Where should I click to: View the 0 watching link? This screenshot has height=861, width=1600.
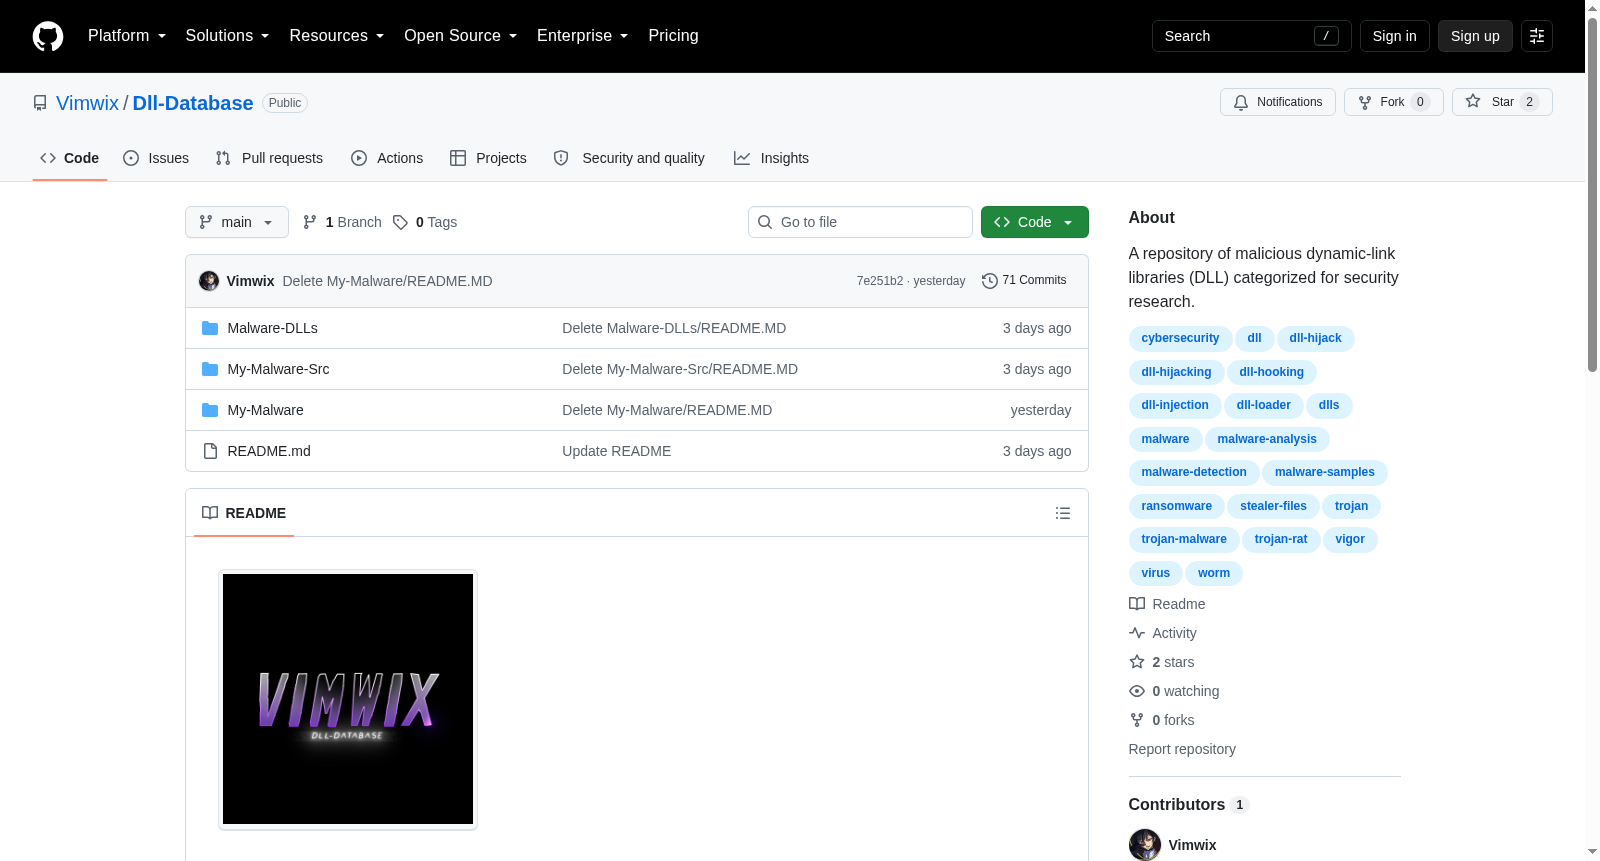point(1174,691)
